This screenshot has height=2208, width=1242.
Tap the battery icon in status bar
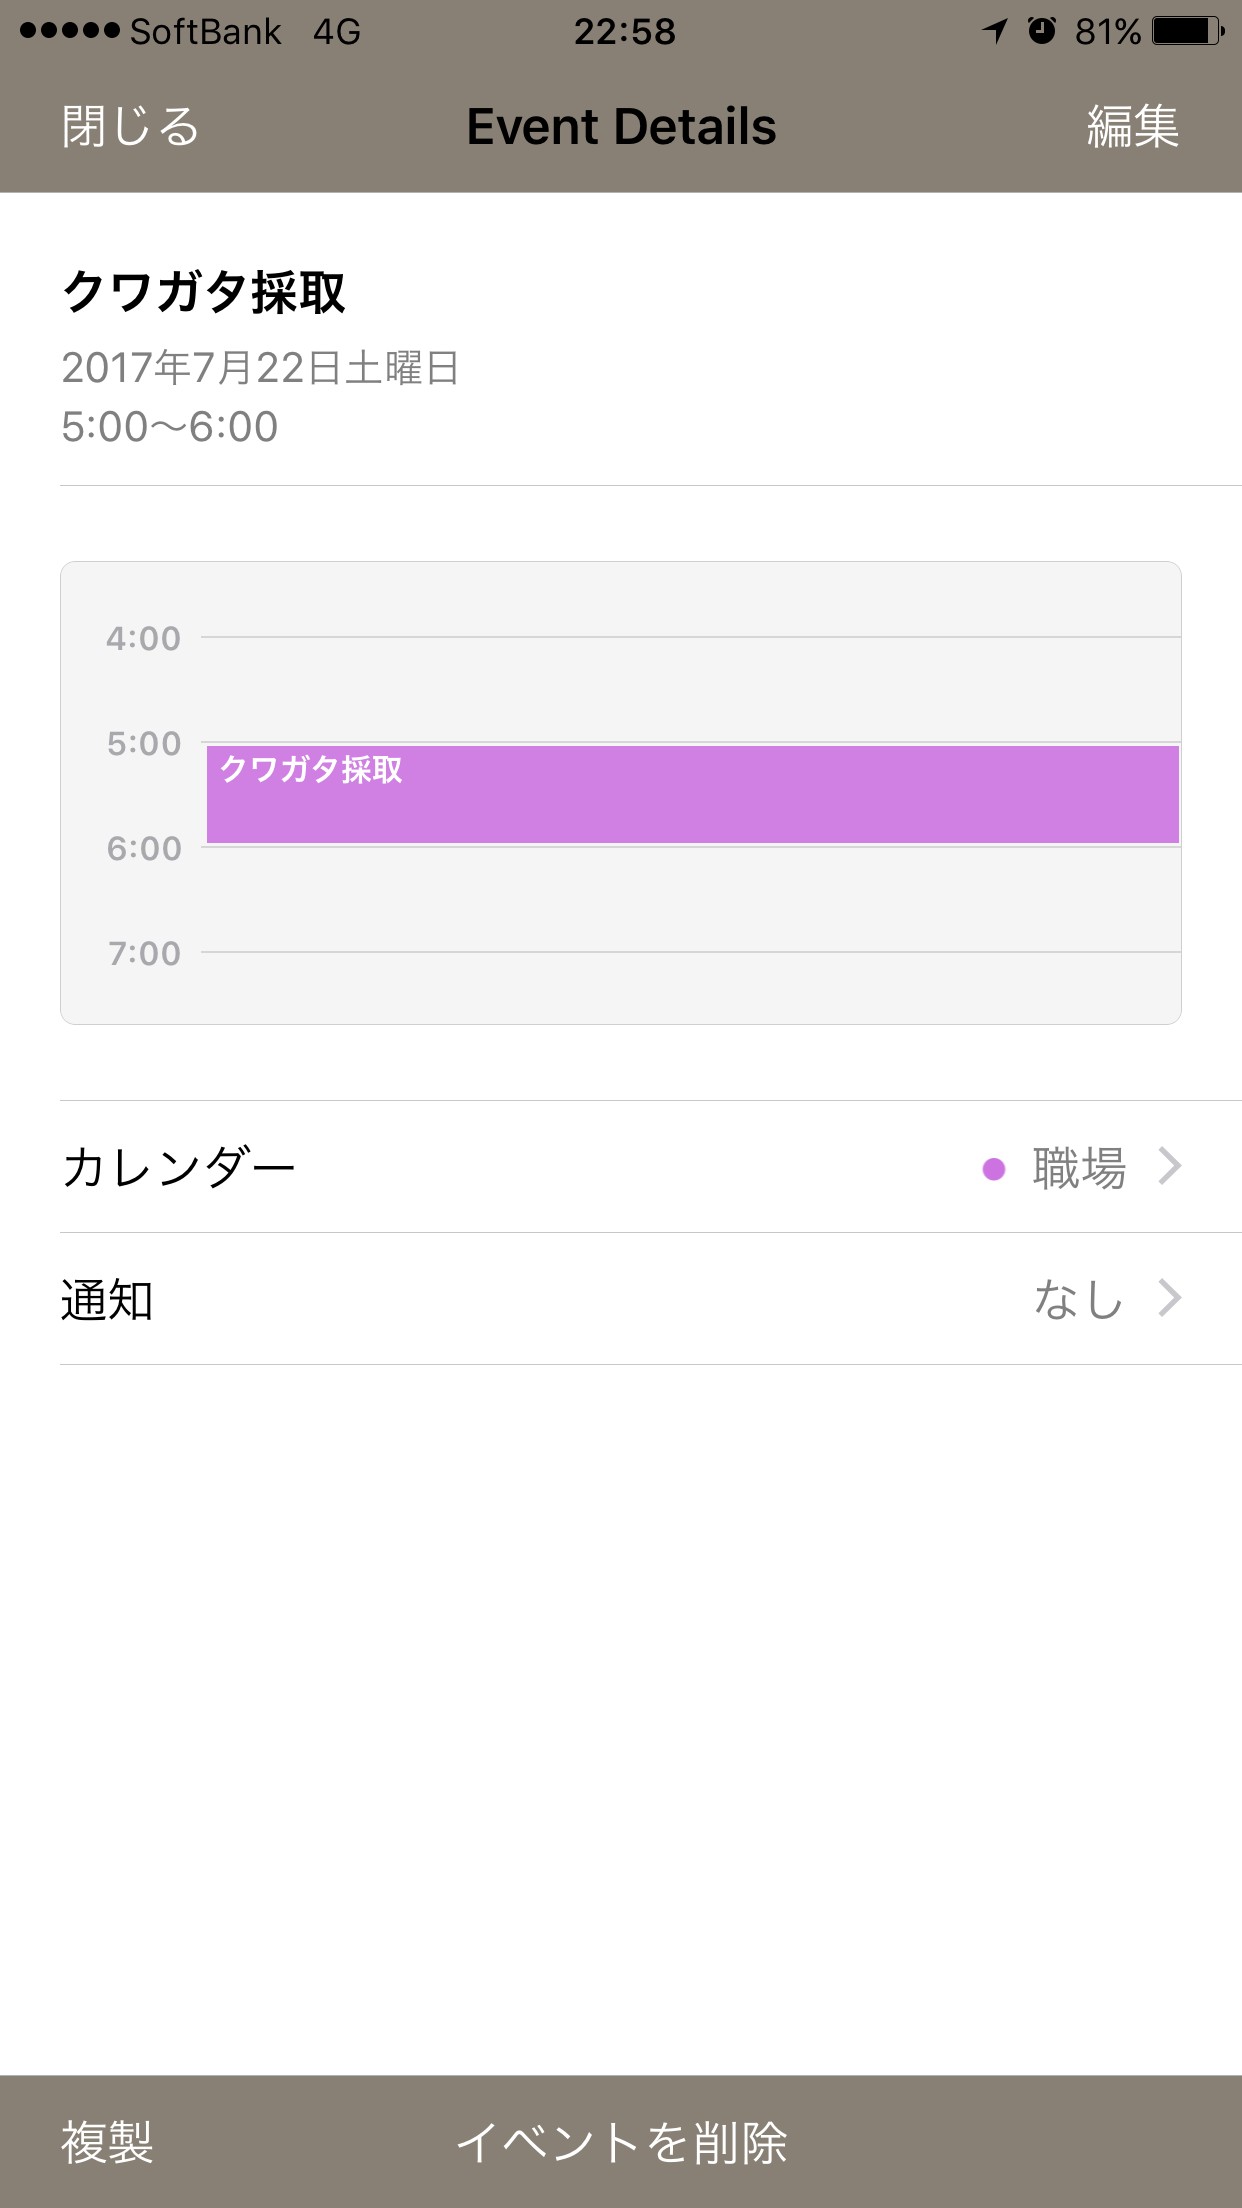1188,32
